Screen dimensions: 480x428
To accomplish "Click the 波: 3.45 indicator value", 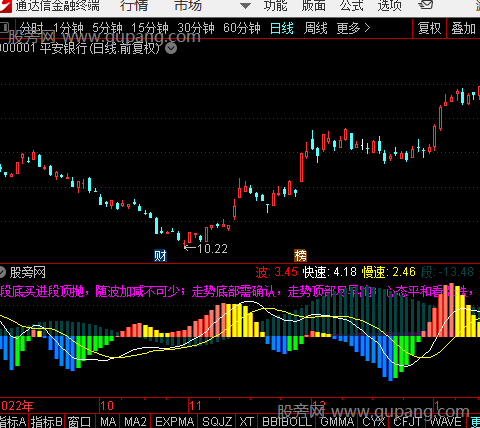I will pyautogui.click(x=276, y=272).
